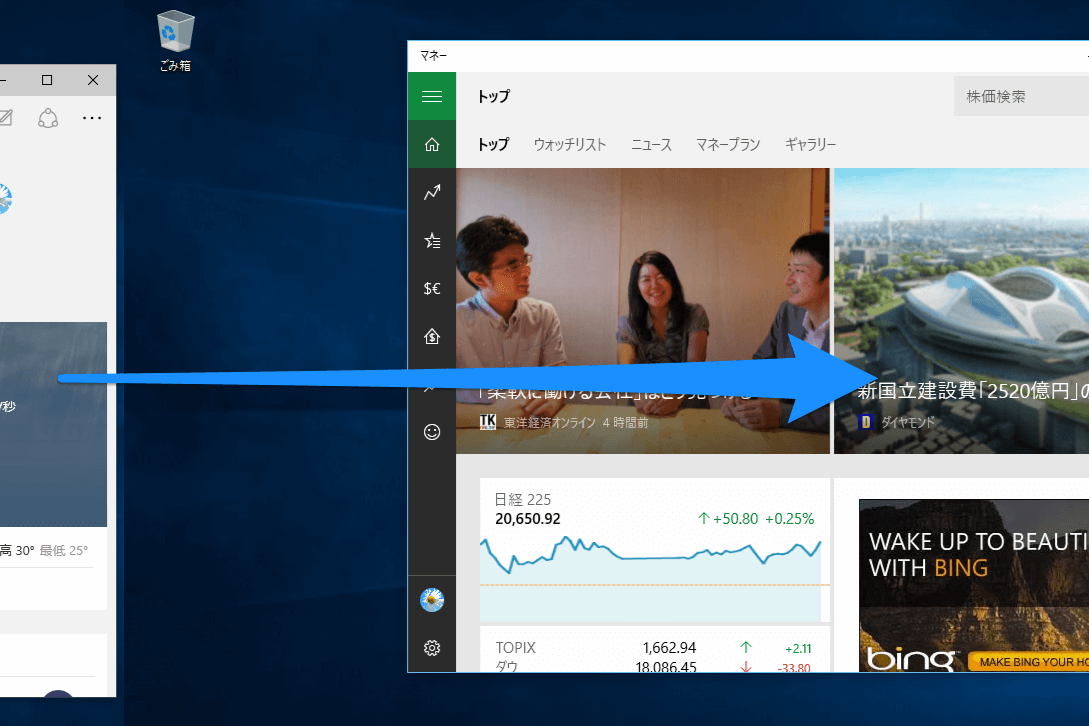
Task: Click the smiley feedback icon in sidebar
Action: click(431, 432)
